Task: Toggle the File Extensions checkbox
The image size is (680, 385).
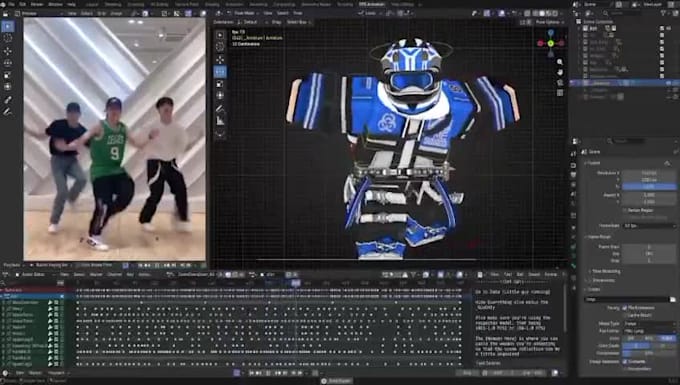Action: click(x=625, y=308)
